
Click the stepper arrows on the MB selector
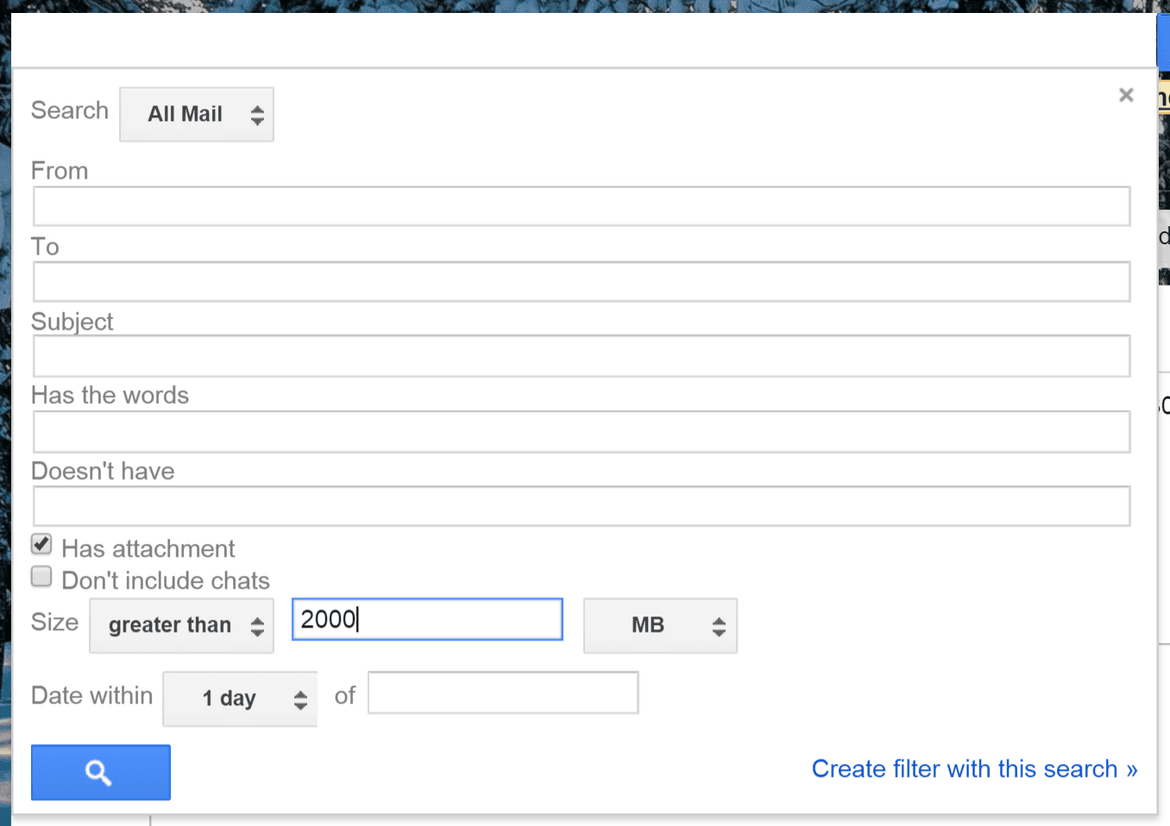click(720, 625)
